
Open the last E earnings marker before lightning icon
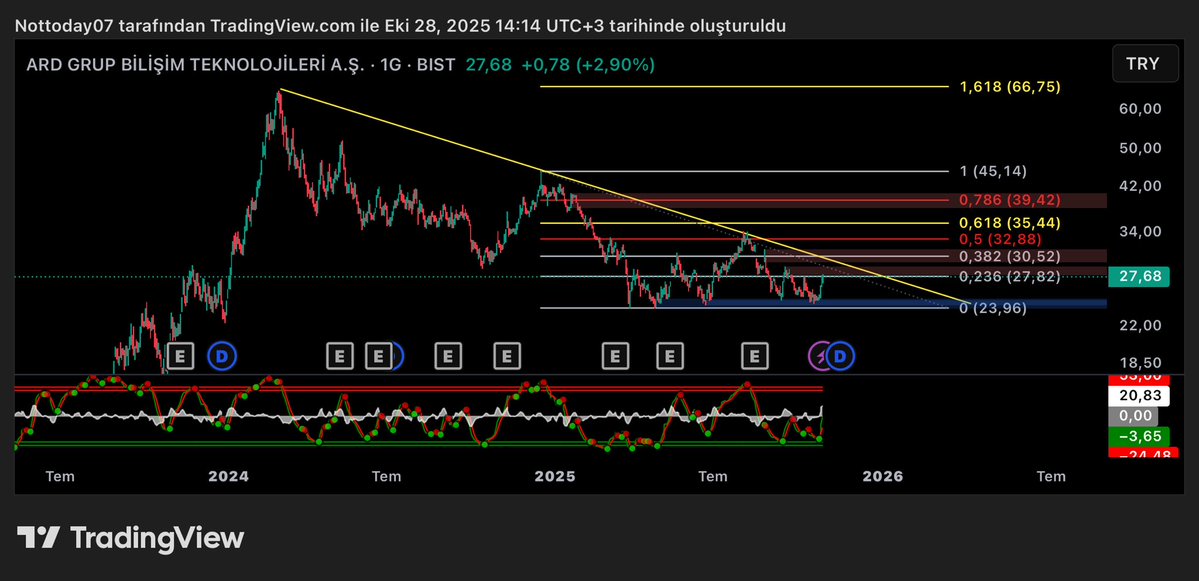(x=755, y=355)
